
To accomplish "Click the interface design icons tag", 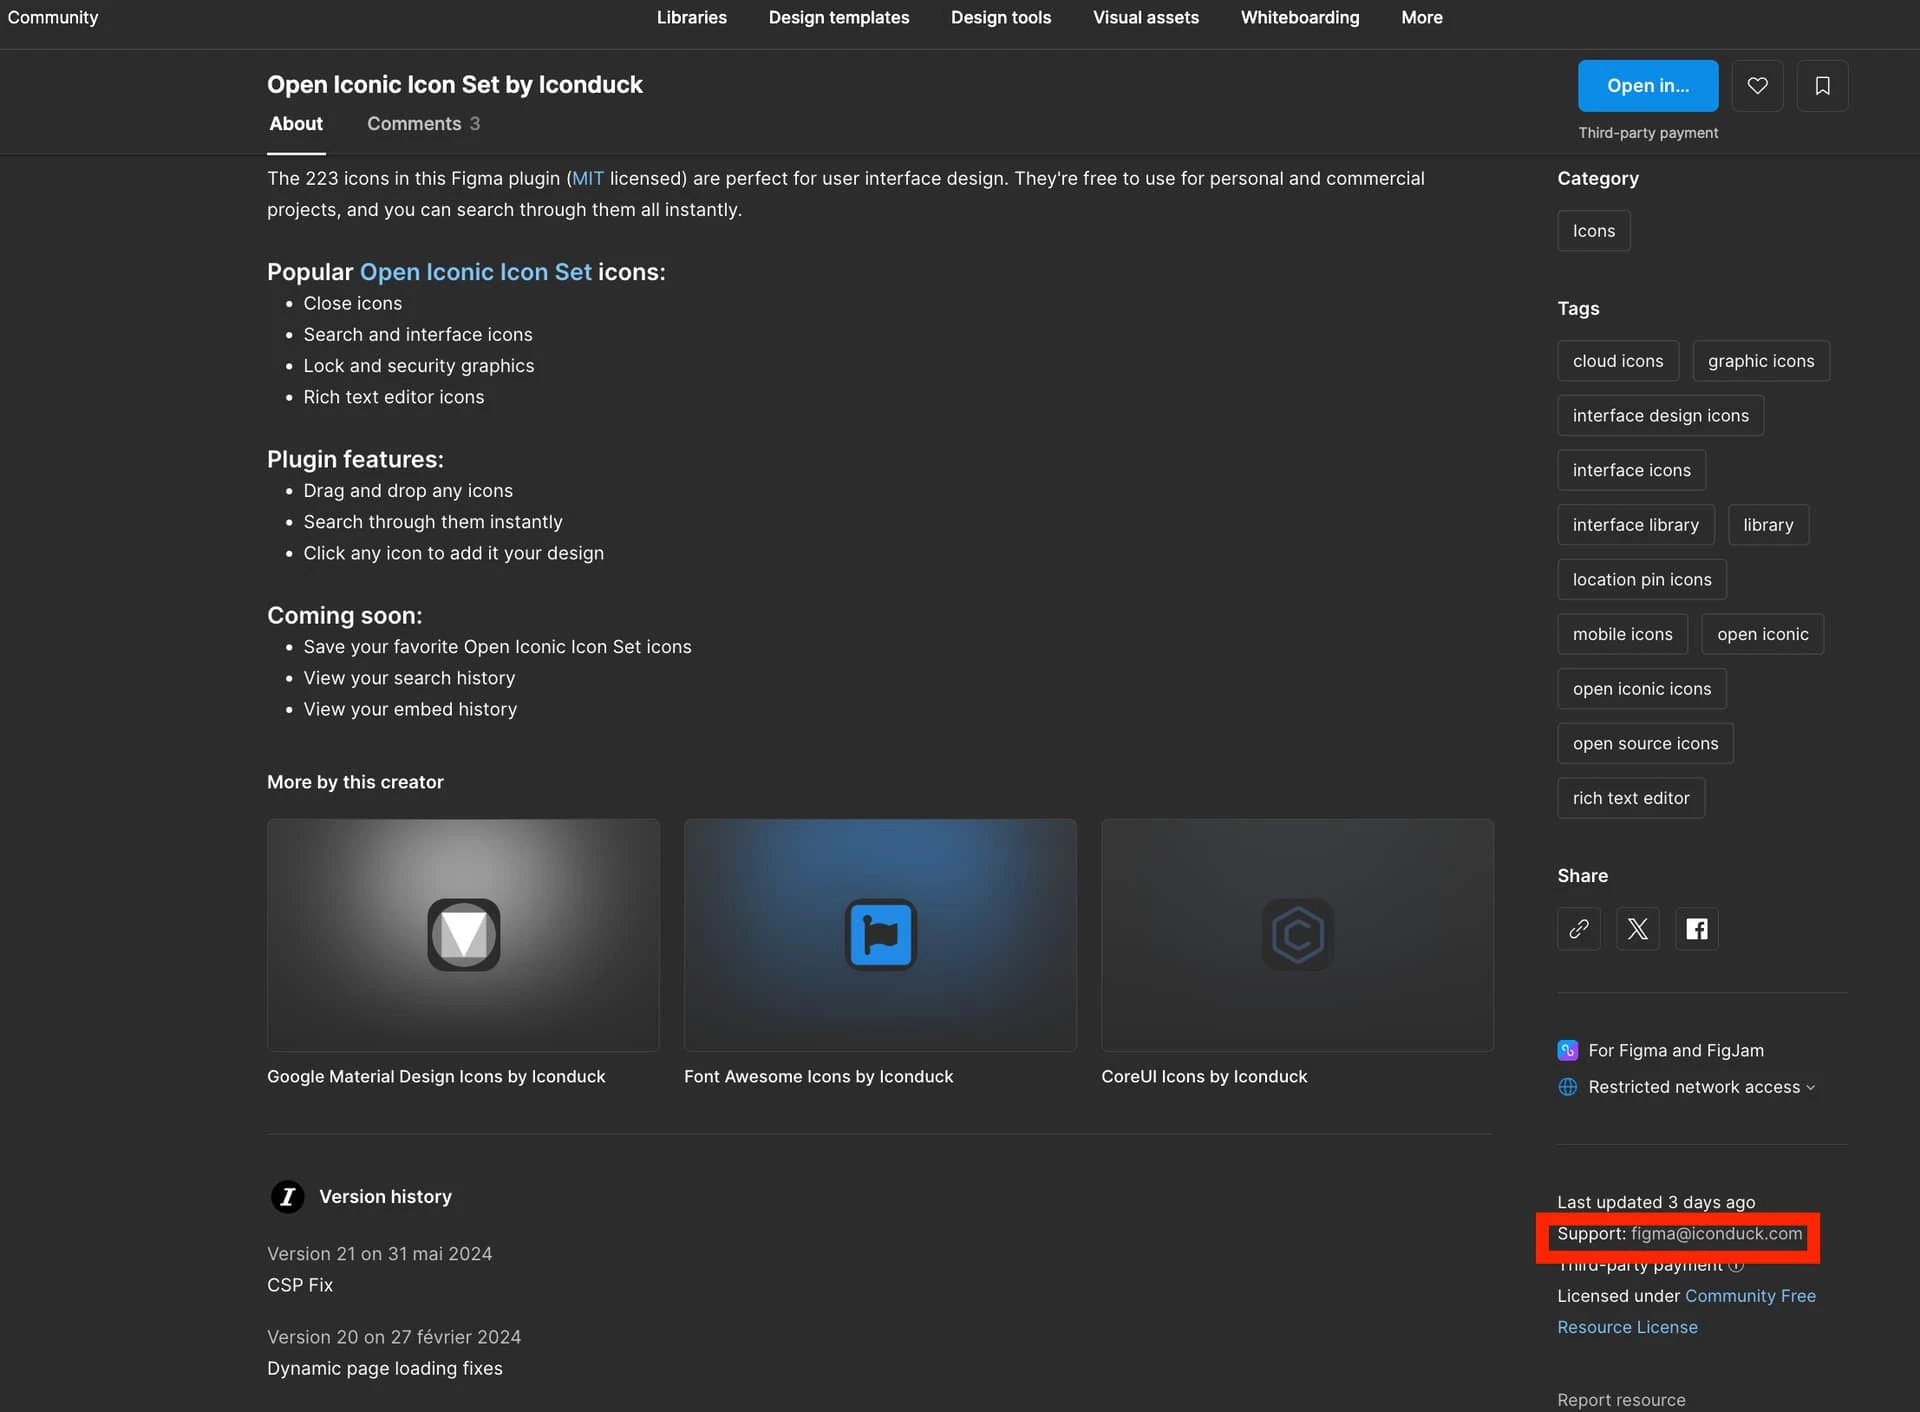I will pyautogui.click(x=1661, y=416).
